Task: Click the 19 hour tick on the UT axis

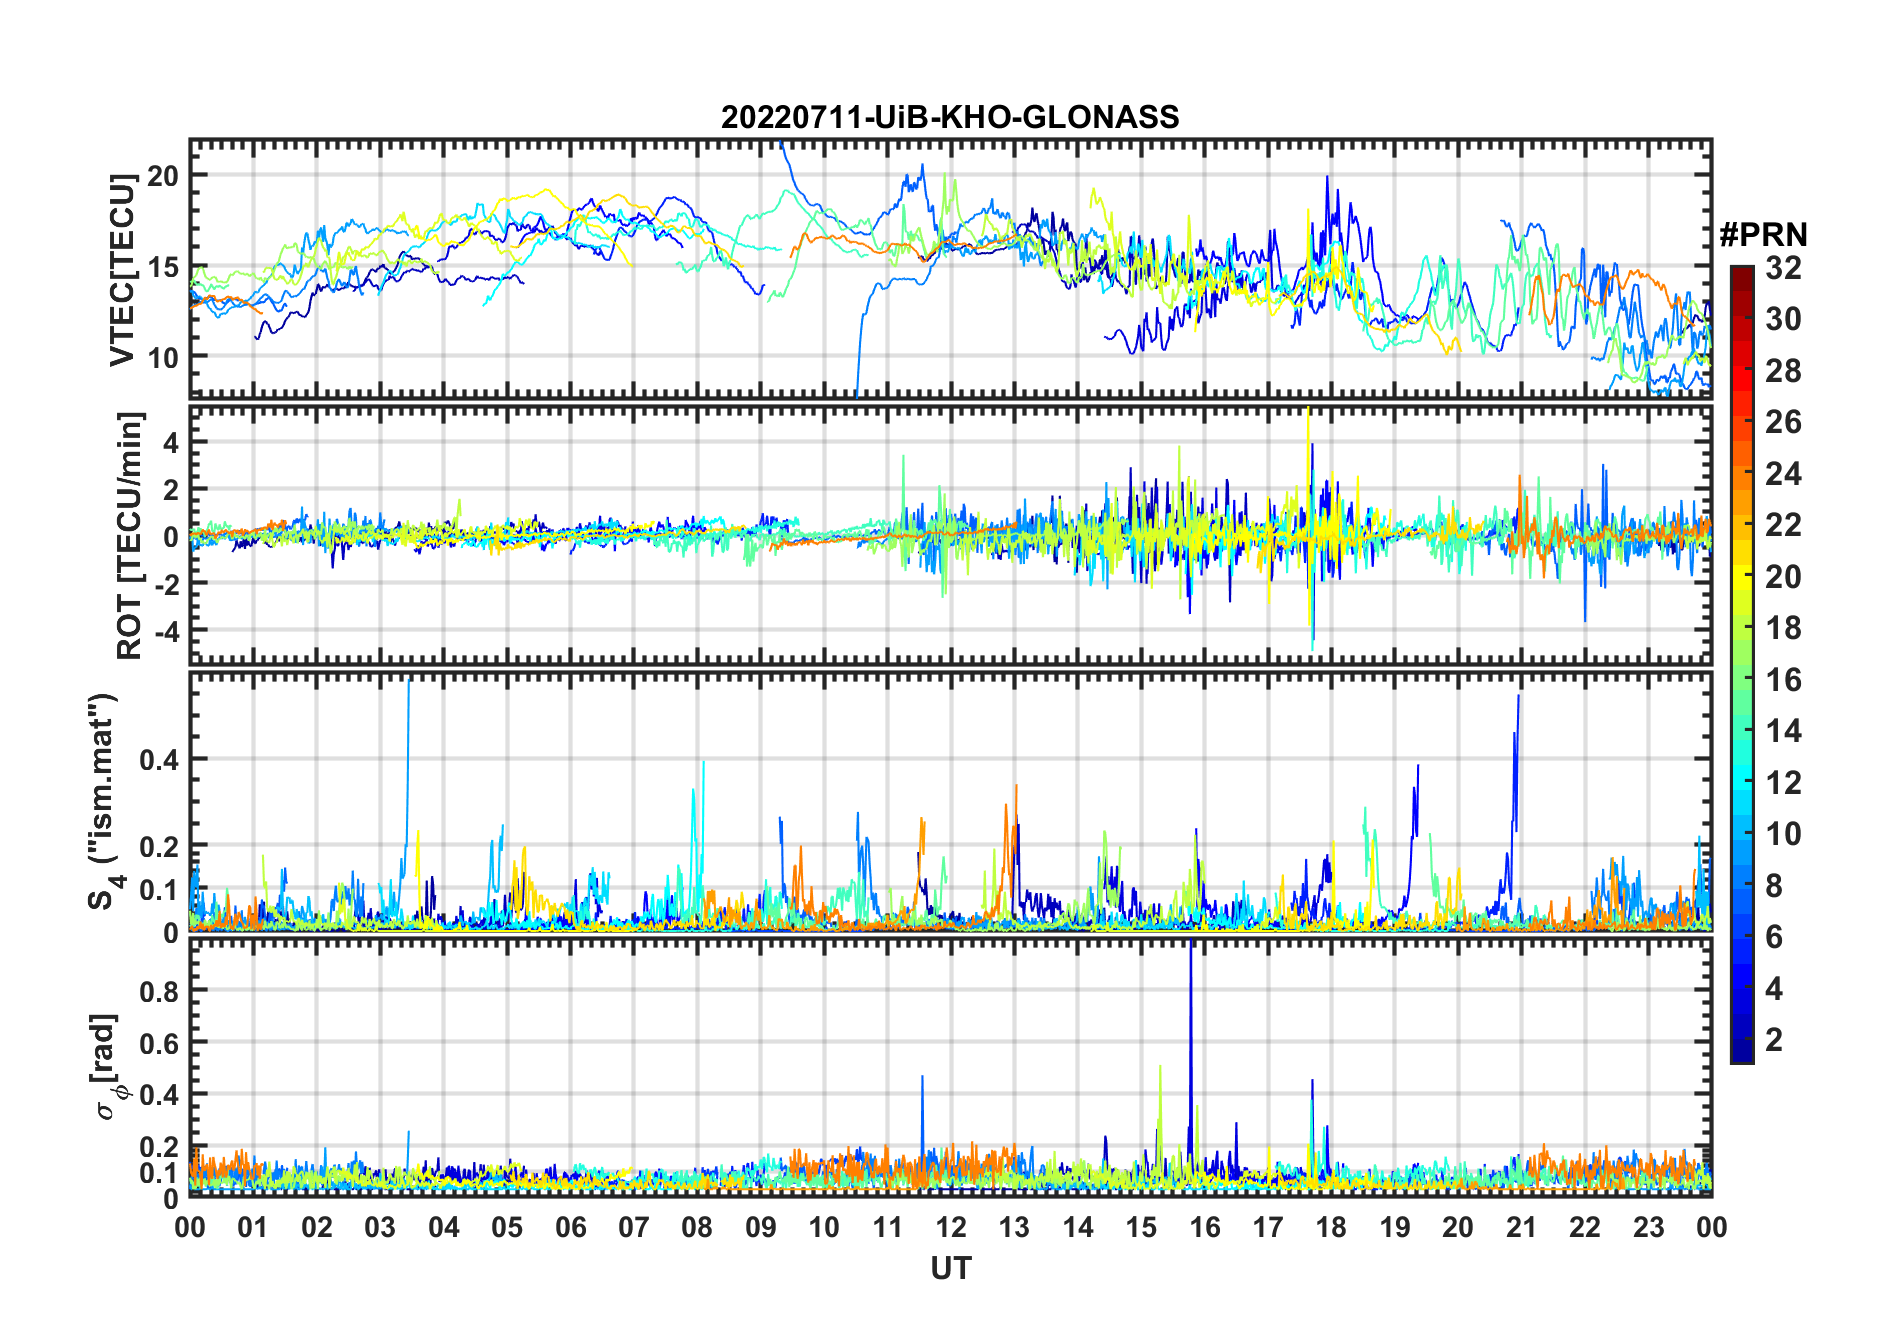Action: pyautogui.click(x=1395, y=1227)
